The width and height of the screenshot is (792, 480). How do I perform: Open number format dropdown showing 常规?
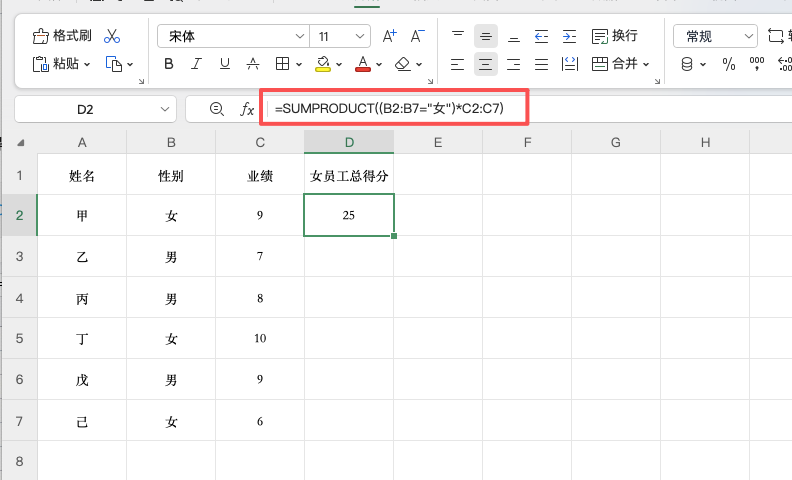(715, 36)
